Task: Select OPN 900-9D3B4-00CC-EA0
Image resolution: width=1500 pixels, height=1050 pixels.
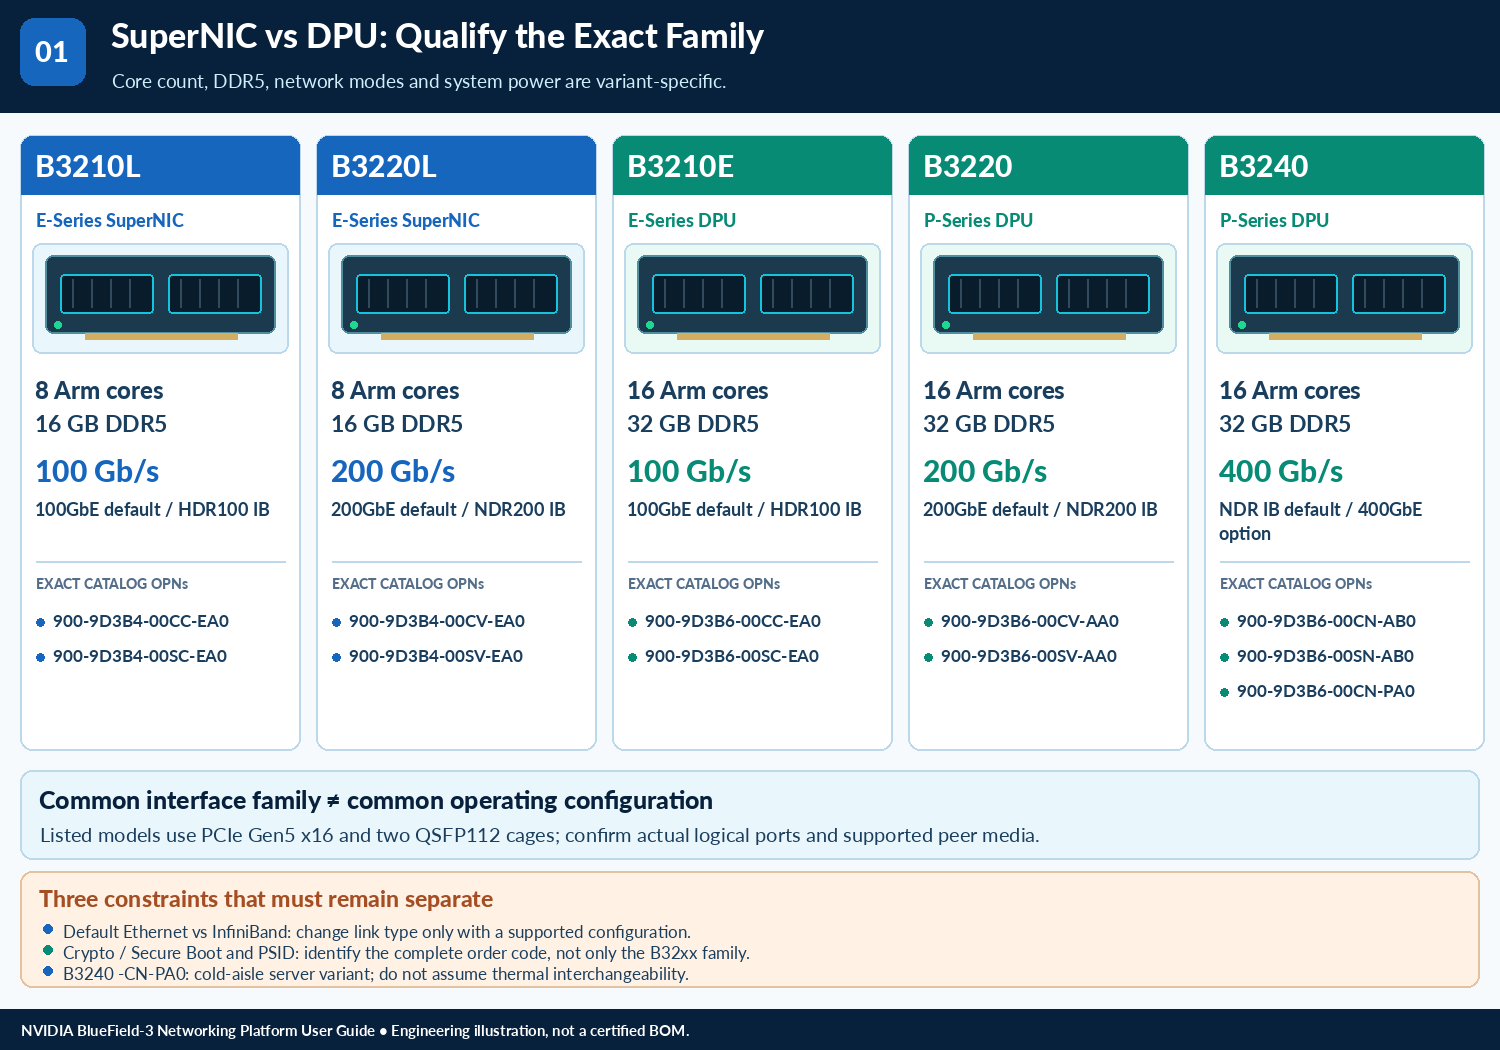Action: point(141,621)
